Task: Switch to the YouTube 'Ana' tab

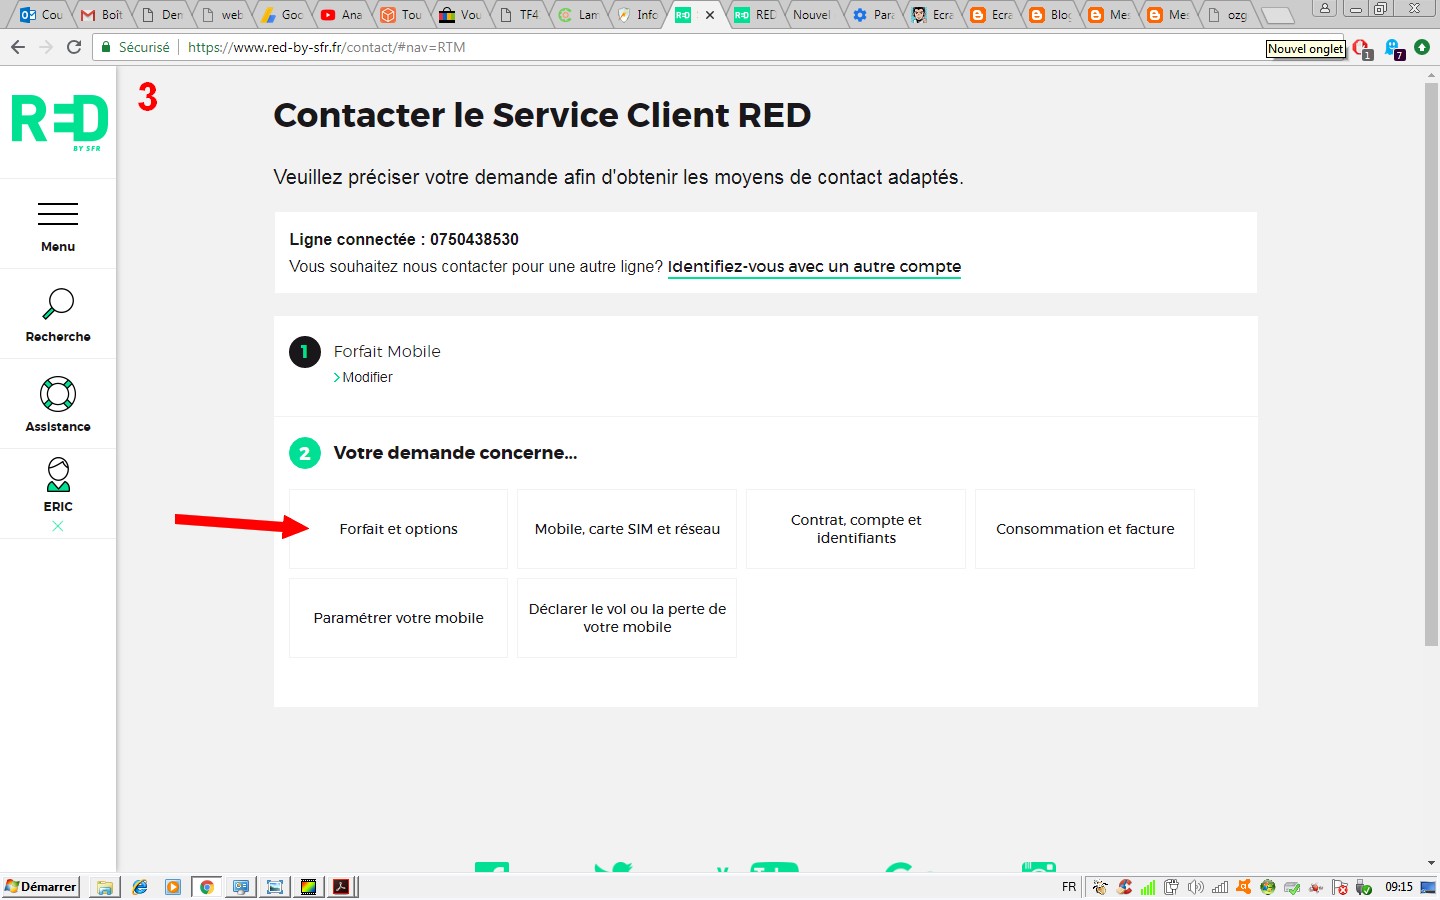Action: pyautogui.click(x=341, y=15)
